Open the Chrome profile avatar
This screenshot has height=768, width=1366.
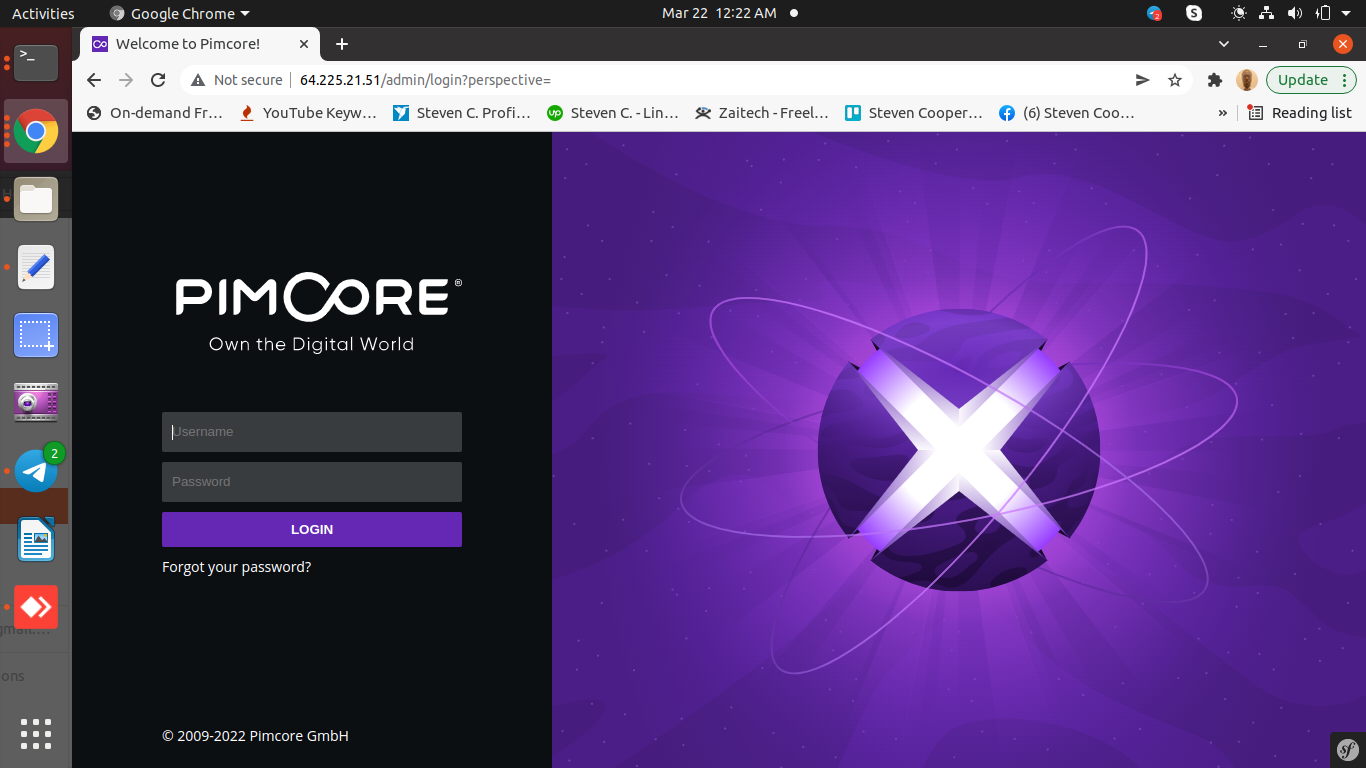tap(1246, 80)
